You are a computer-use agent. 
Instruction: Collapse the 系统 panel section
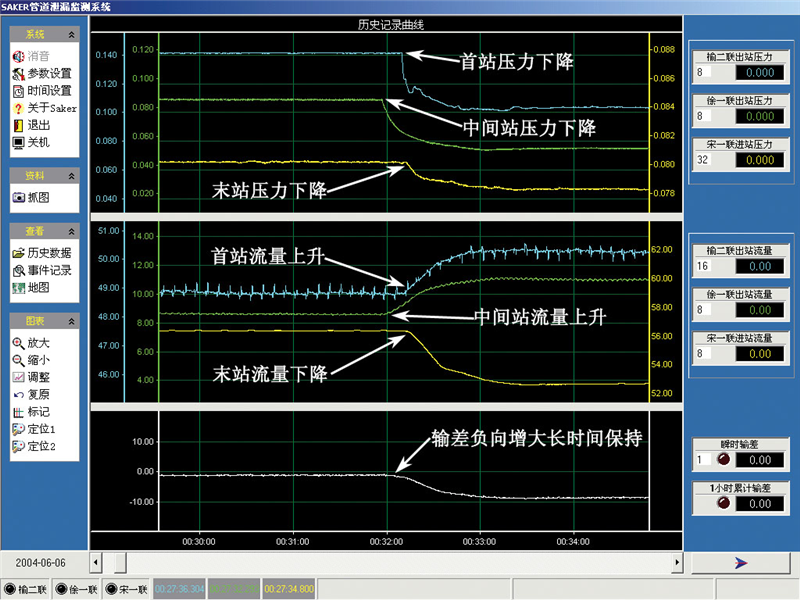coord(70,34)
